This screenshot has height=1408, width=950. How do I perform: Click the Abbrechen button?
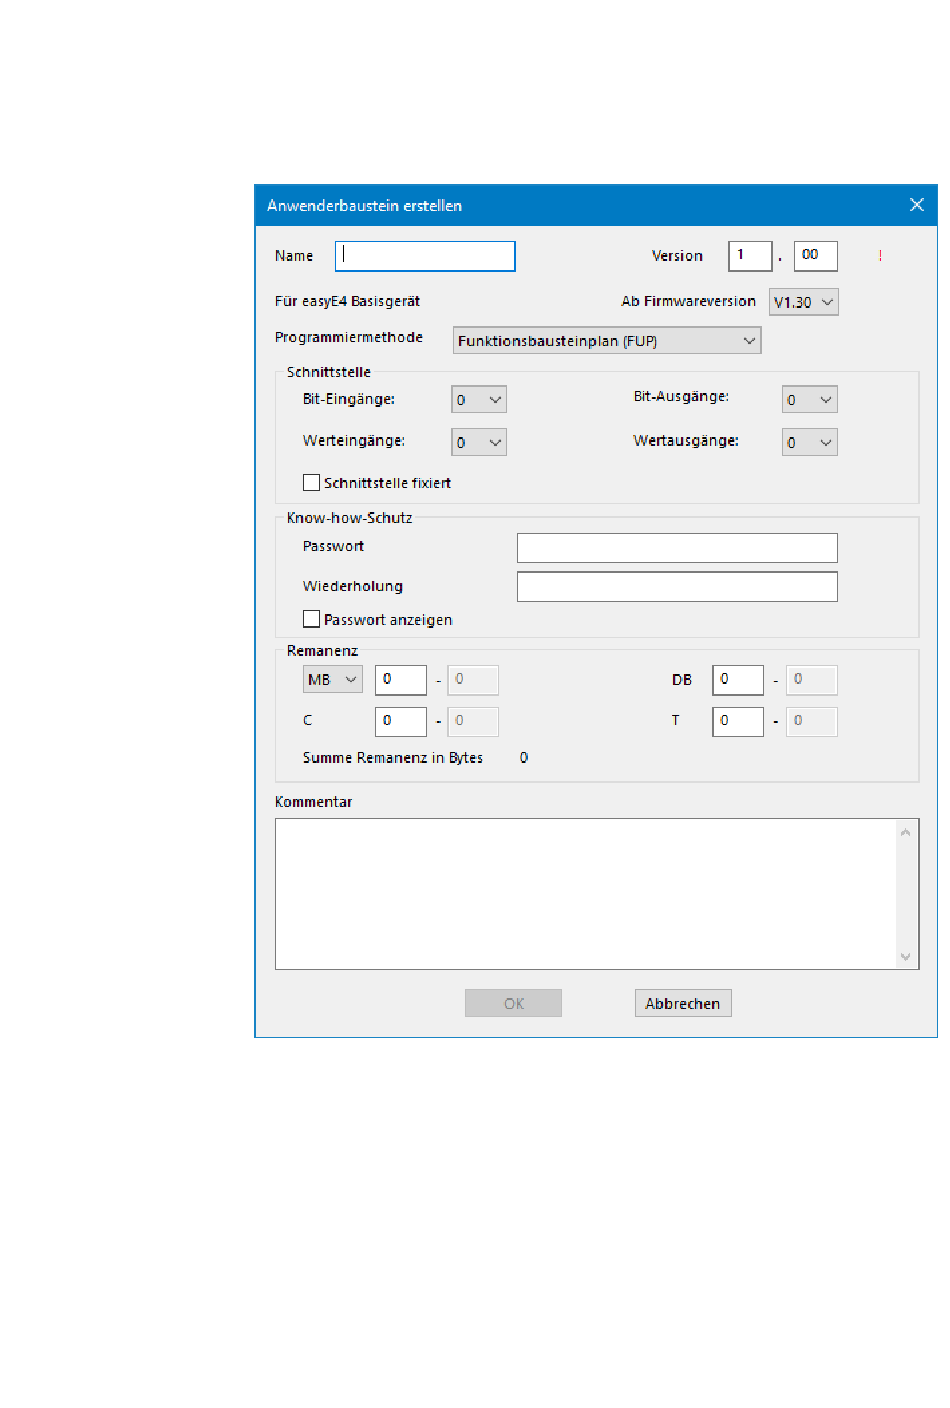tap(683, 1003)
